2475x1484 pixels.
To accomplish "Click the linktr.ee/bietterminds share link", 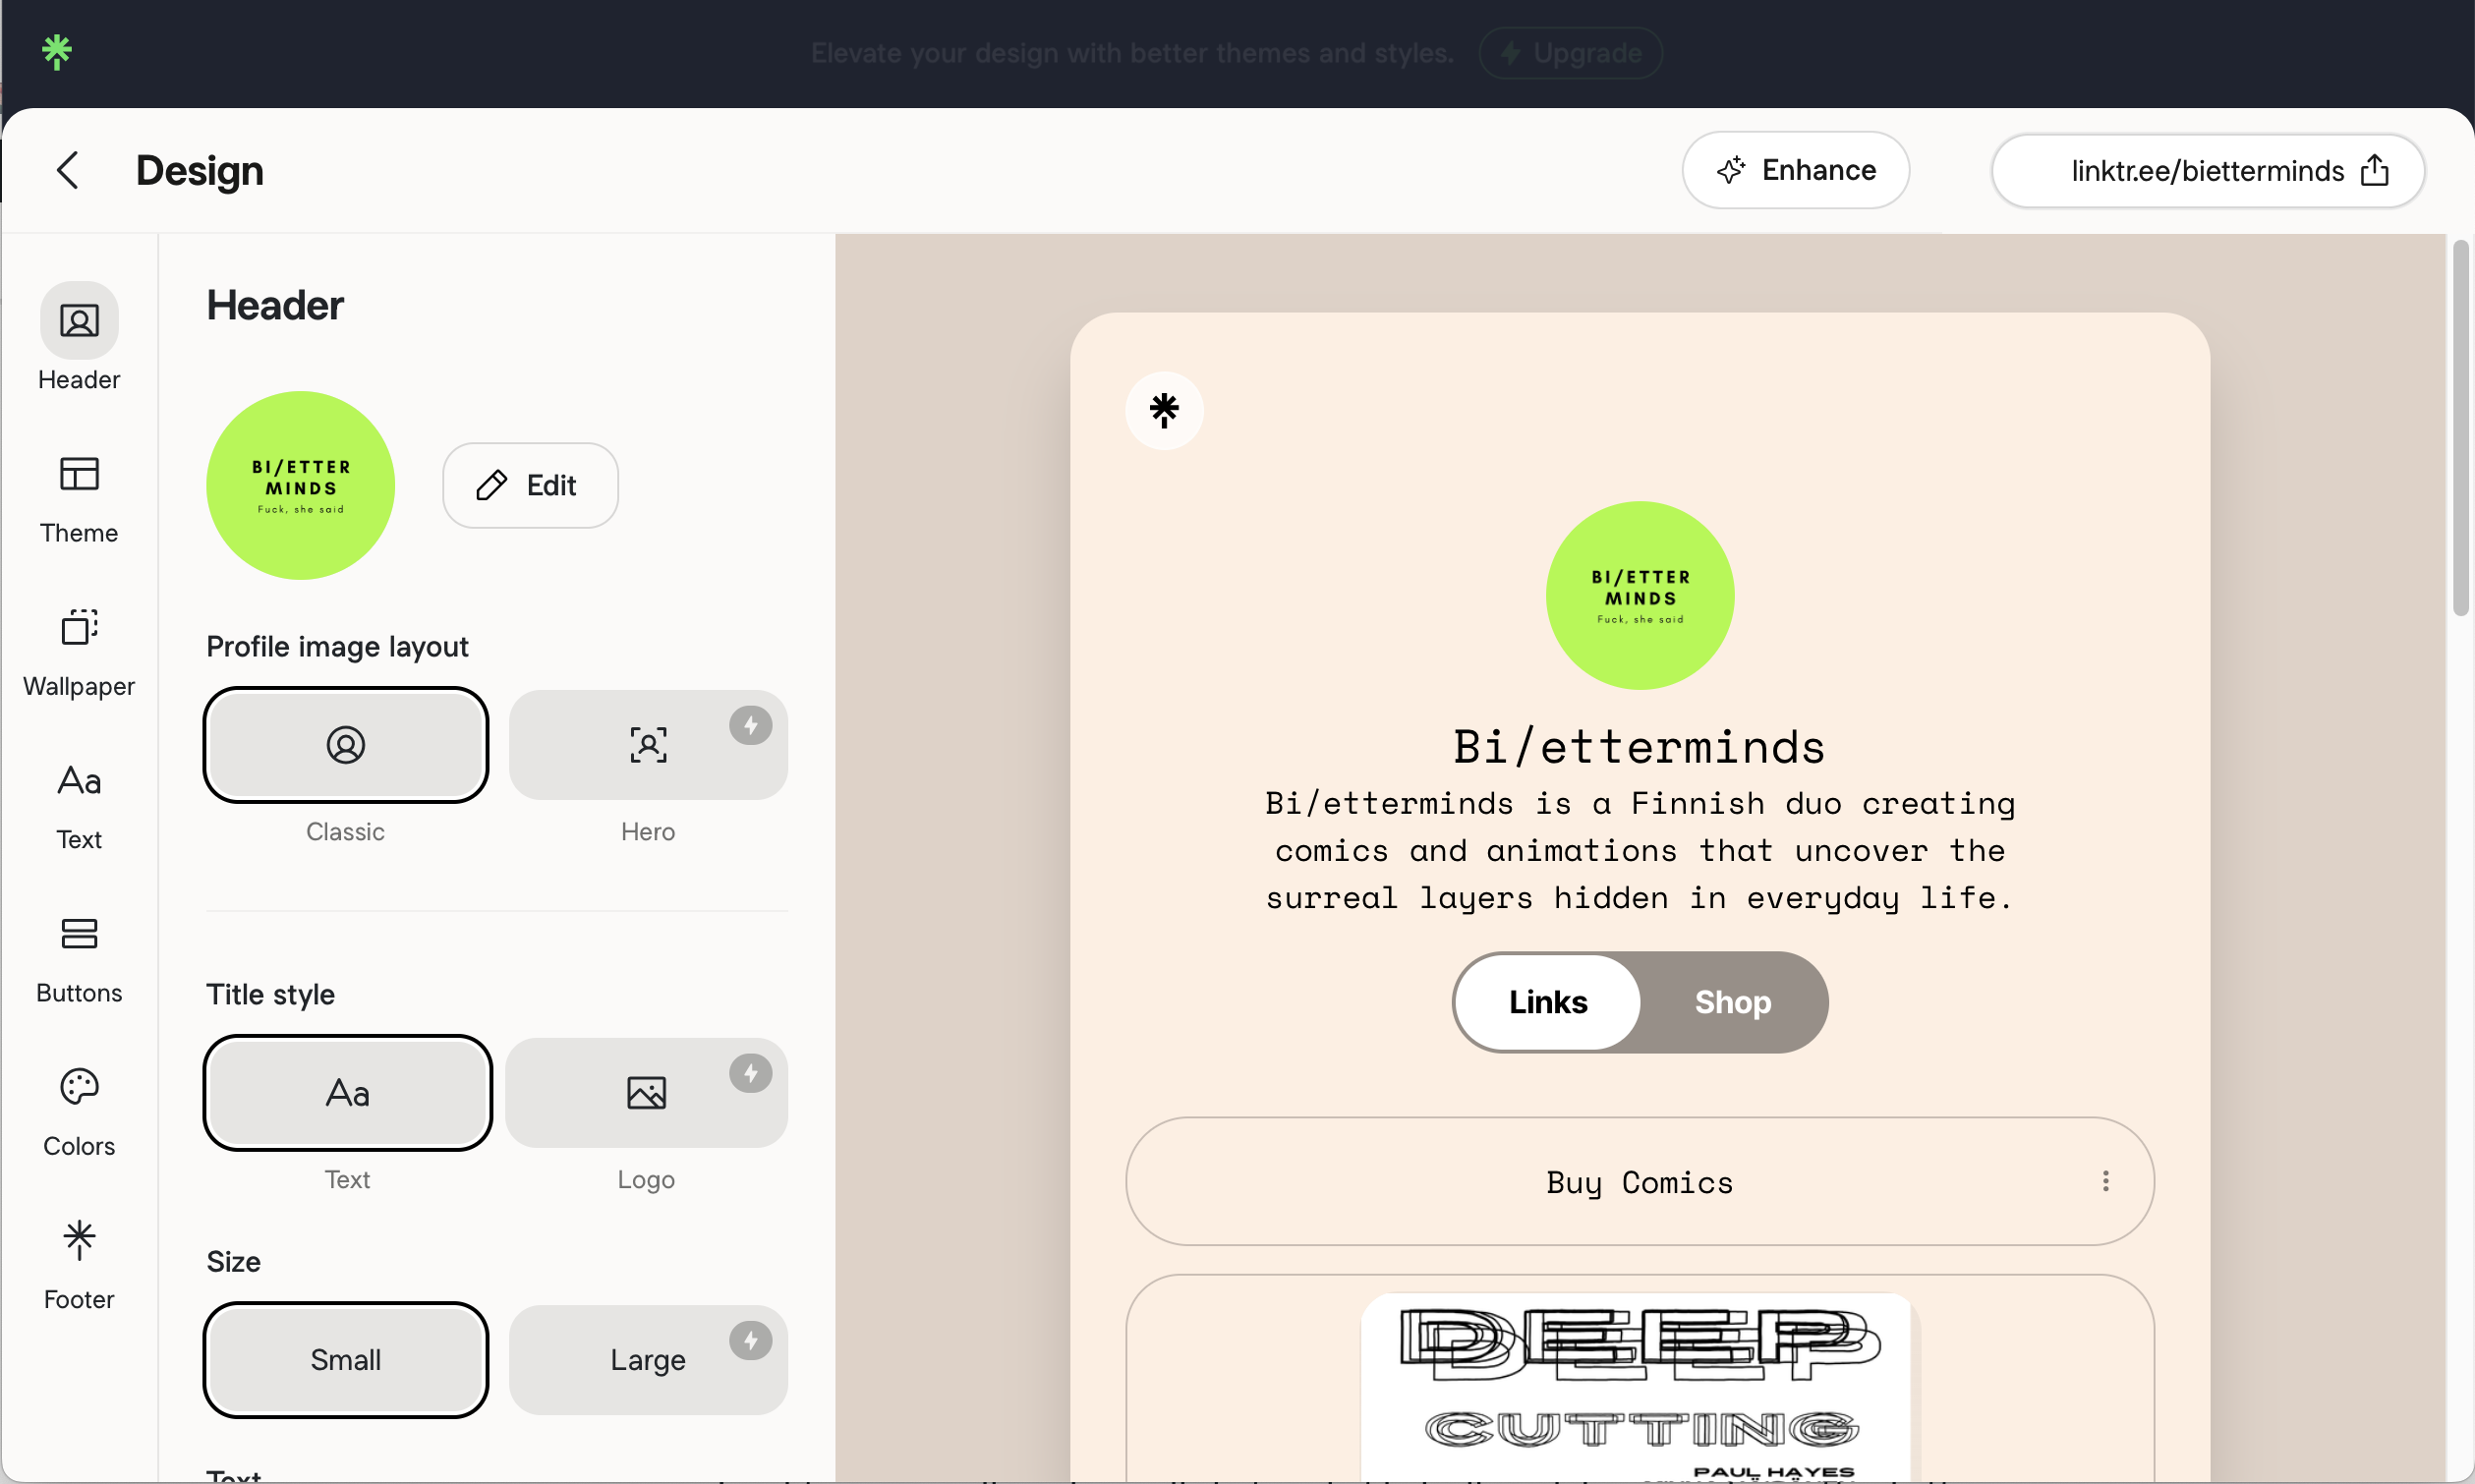I will [x=2207, y=171].
